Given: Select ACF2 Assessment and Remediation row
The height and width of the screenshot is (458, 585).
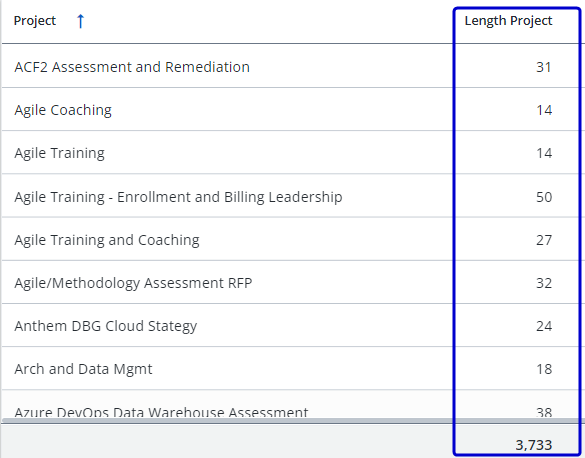Looking at the screenshot, I should [292, 66].
